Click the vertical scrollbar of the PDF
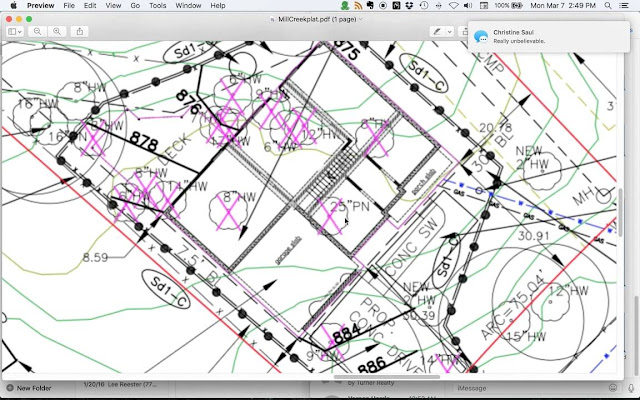Screen dimensions: 640x400 pyautogui.click(x=620, y=212)
